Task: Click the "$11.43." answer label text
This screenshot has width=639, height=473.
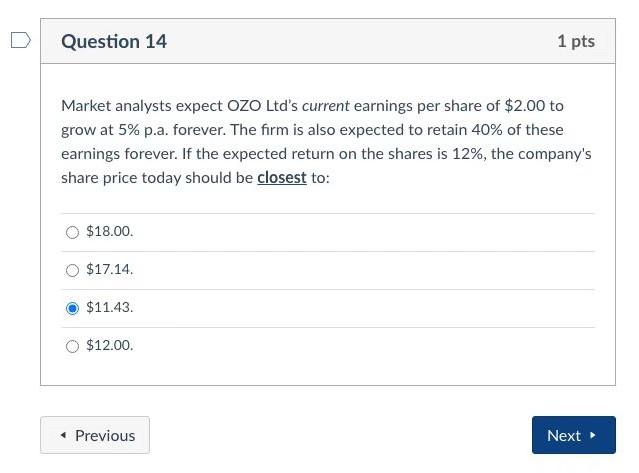Action: 110,308
